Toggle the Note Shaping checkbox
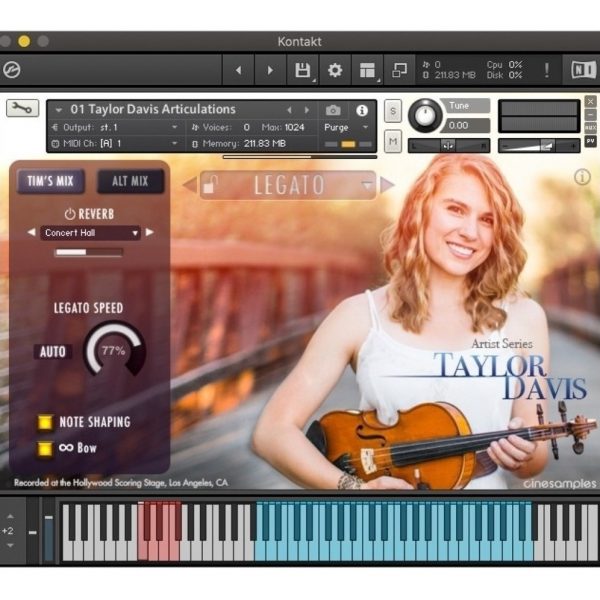Viewport: 600px width, 600px height. 45,422
